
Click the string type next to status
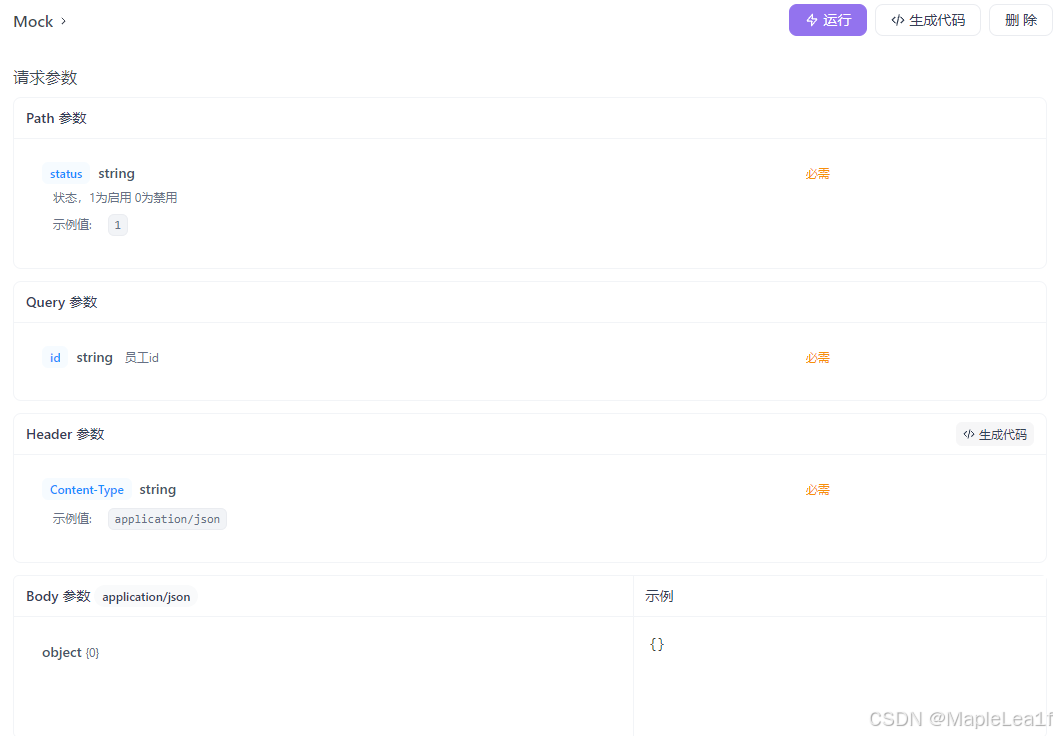[117, 174]
